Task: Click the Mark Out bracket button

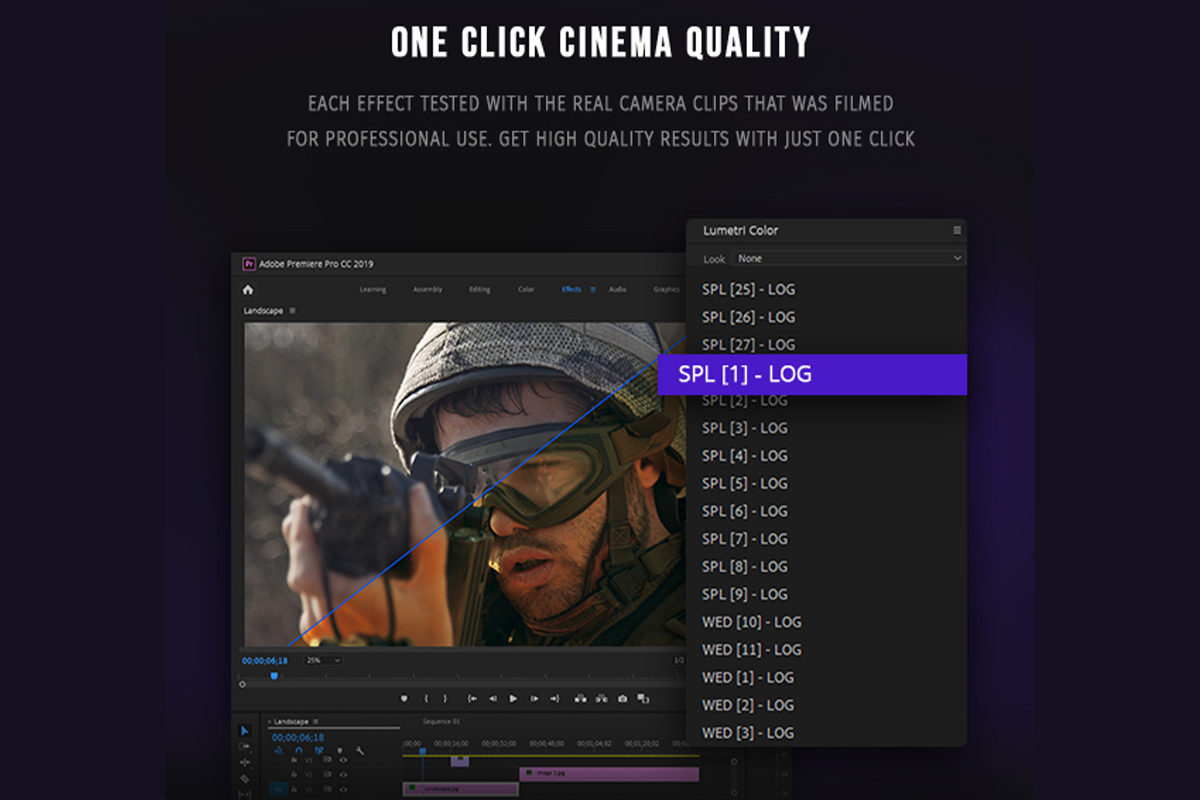Action: pos(445,698)
